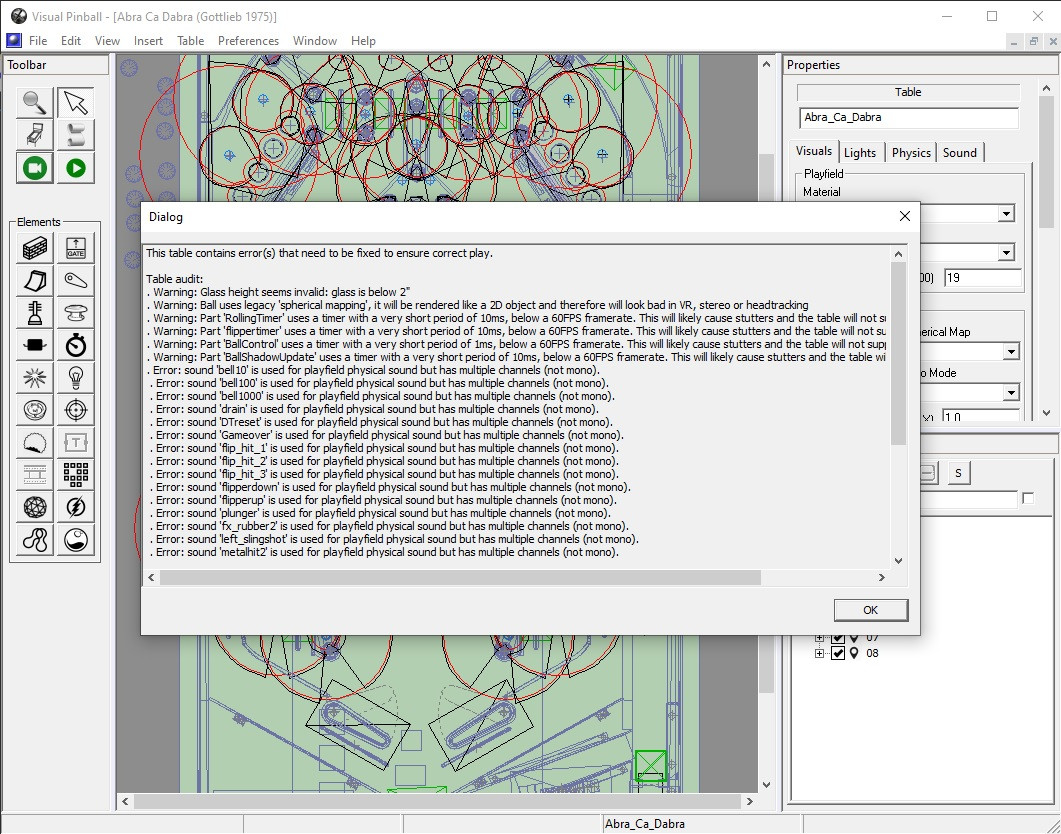Image resolution: width=1061 pixels, height=834 pixels.
Task: Insert a Target crosshair element
Action: (75, 410)
